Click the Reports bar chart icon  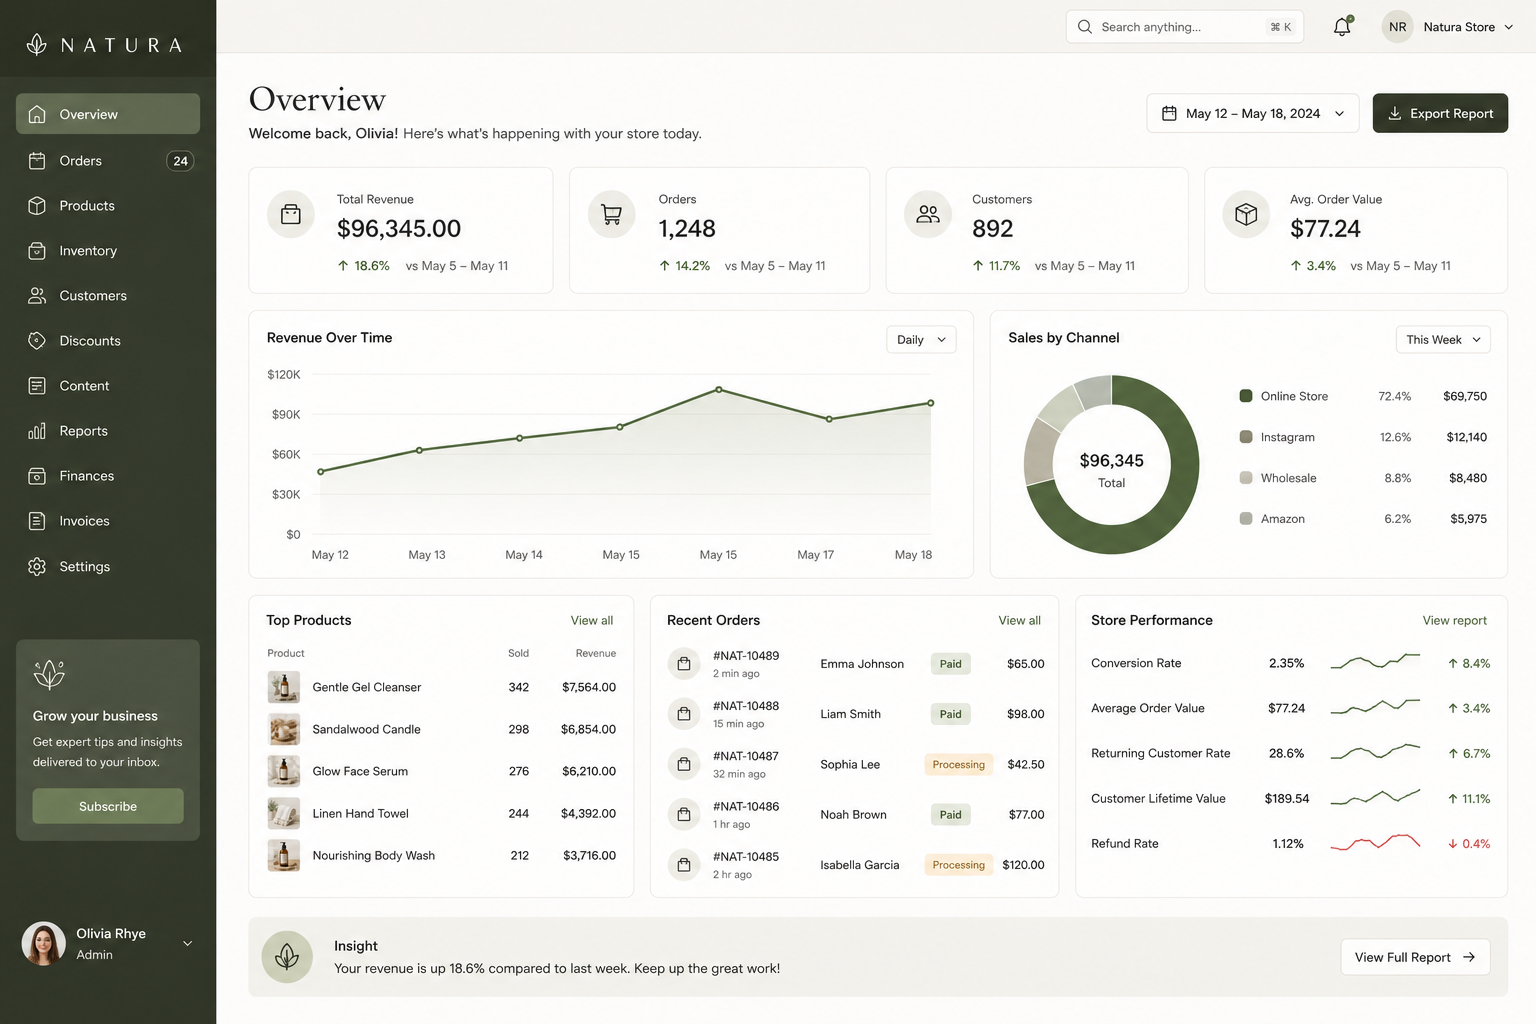pyautogui.click(x=37, y=430)
